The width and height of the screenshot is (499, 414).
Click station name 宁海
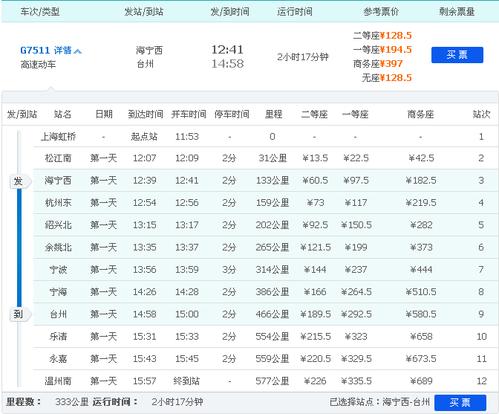[58, 292]
